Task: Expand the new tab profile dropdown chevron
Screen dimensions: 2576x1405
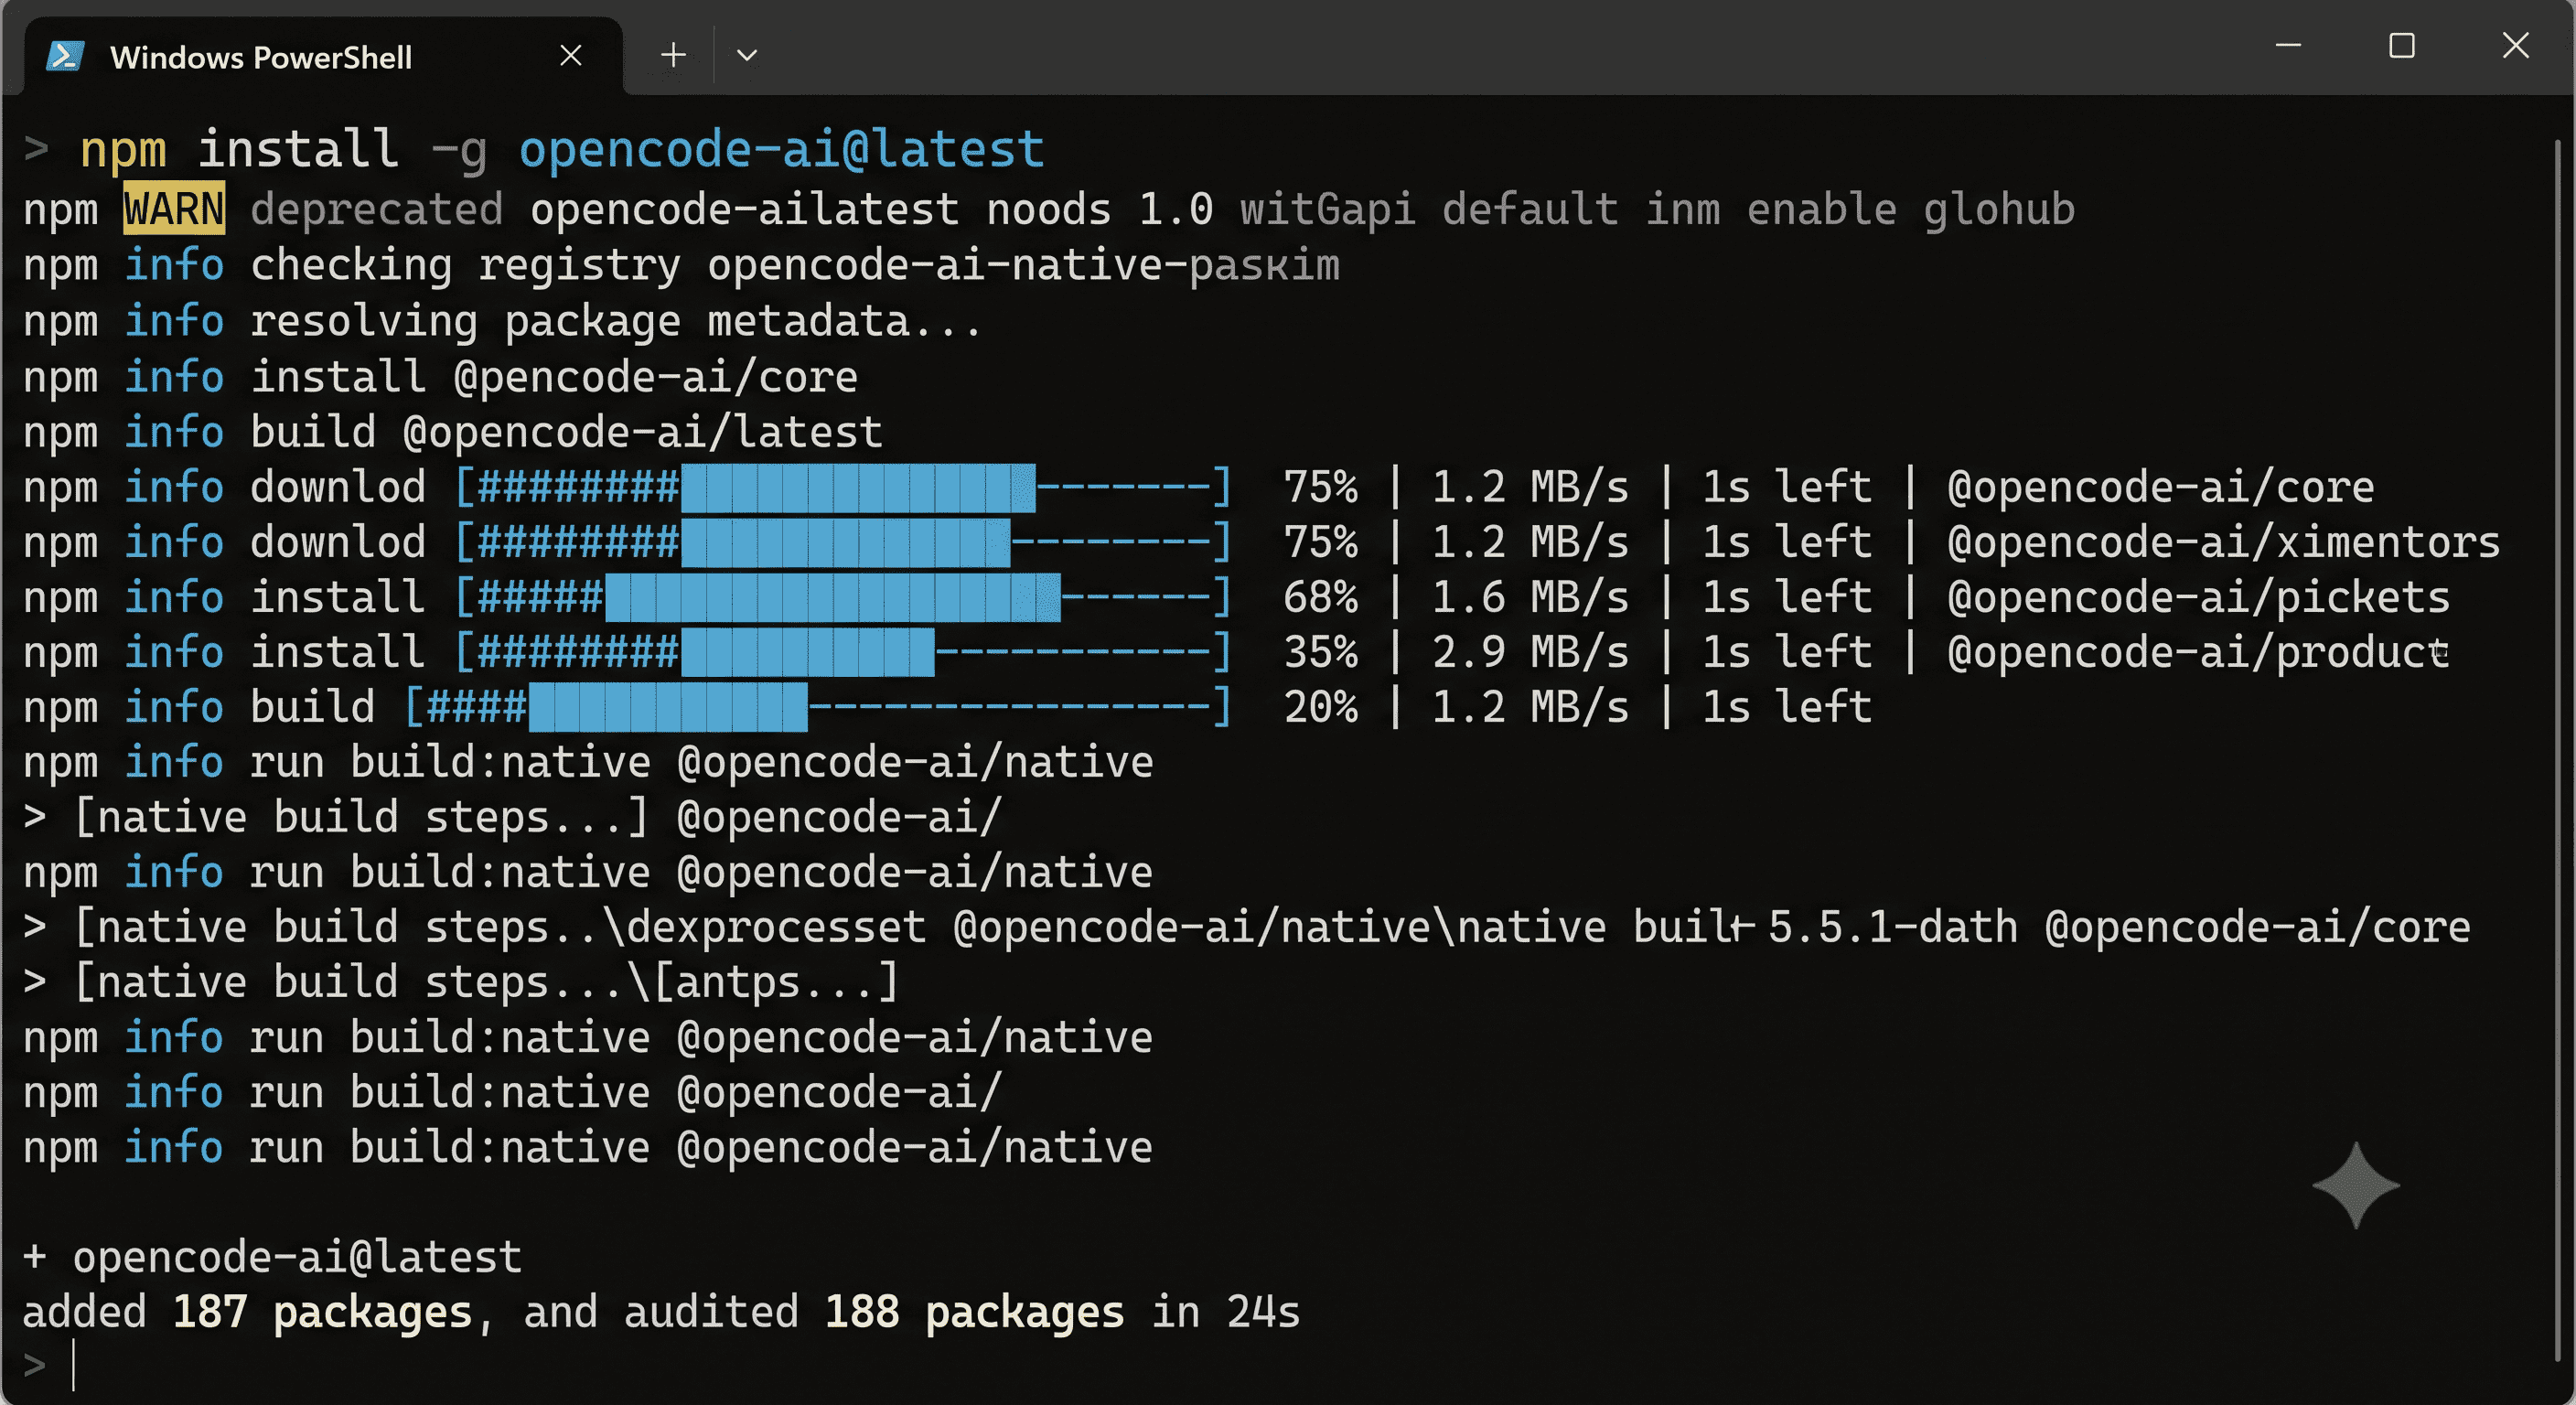Action: point(747,55)
